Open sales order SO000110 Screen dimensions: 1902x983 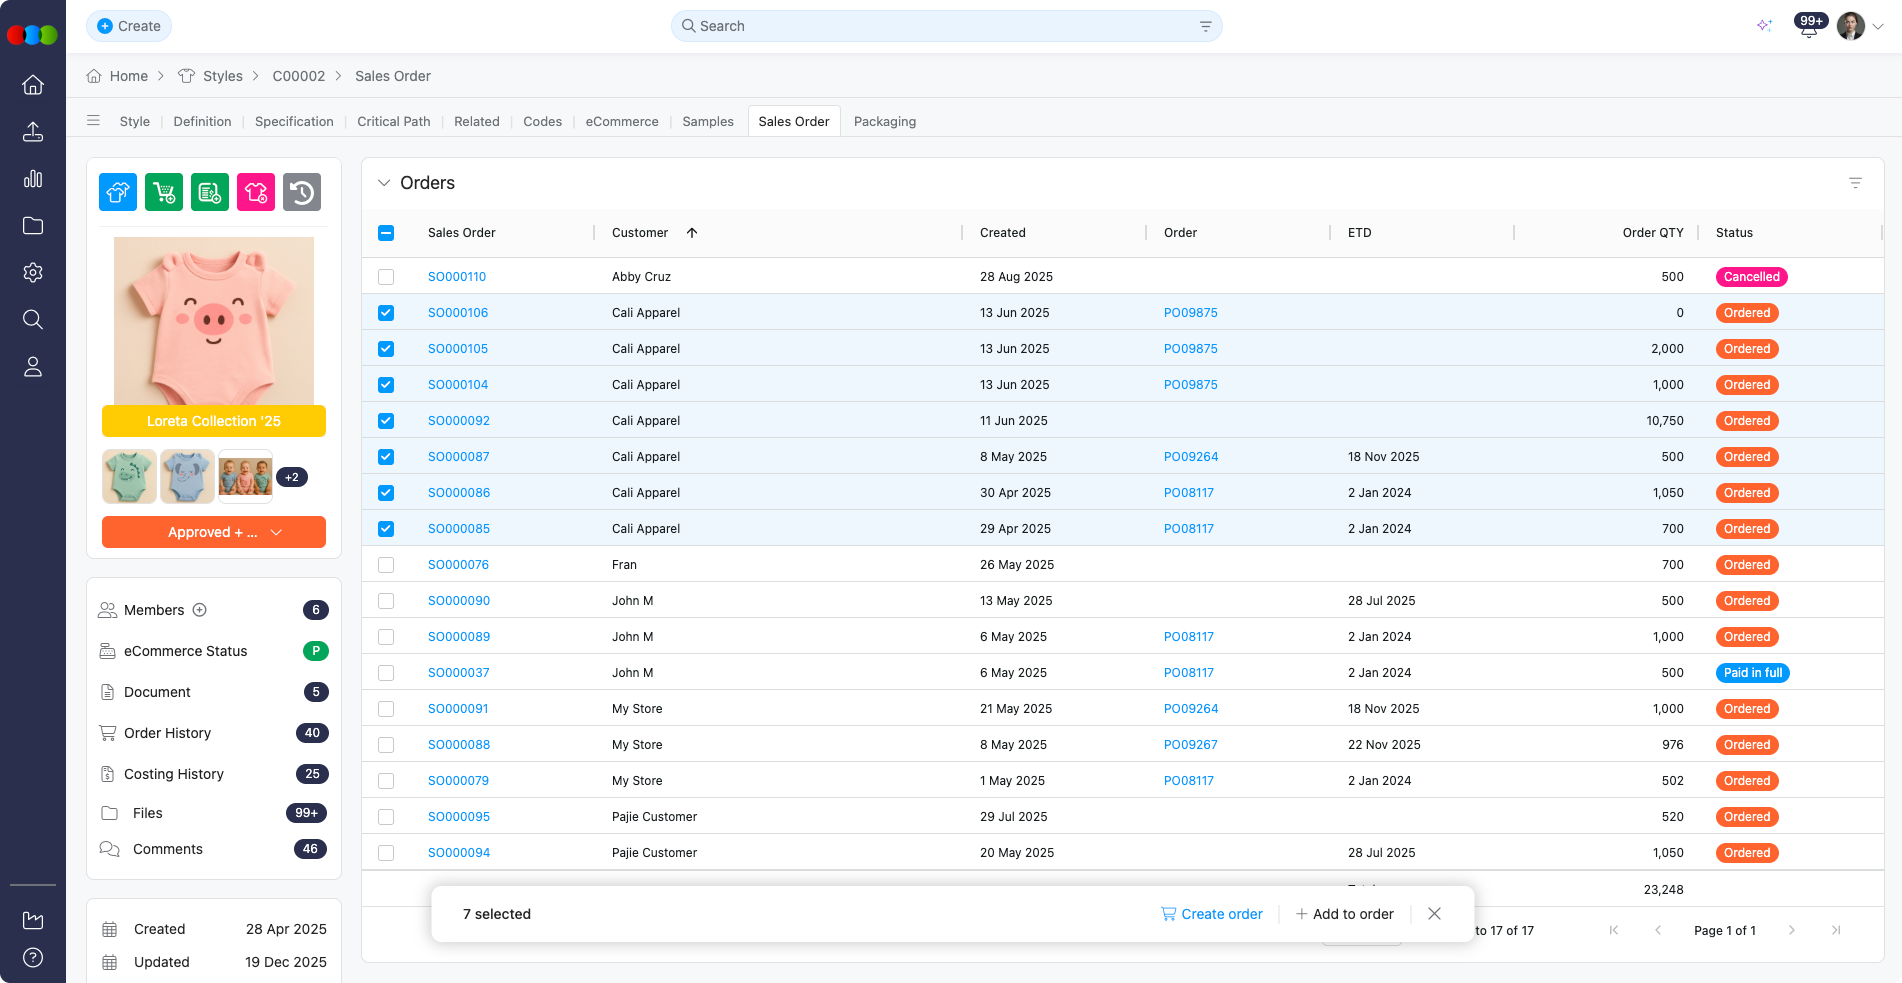pyautogui.click(x=457, y=276)
